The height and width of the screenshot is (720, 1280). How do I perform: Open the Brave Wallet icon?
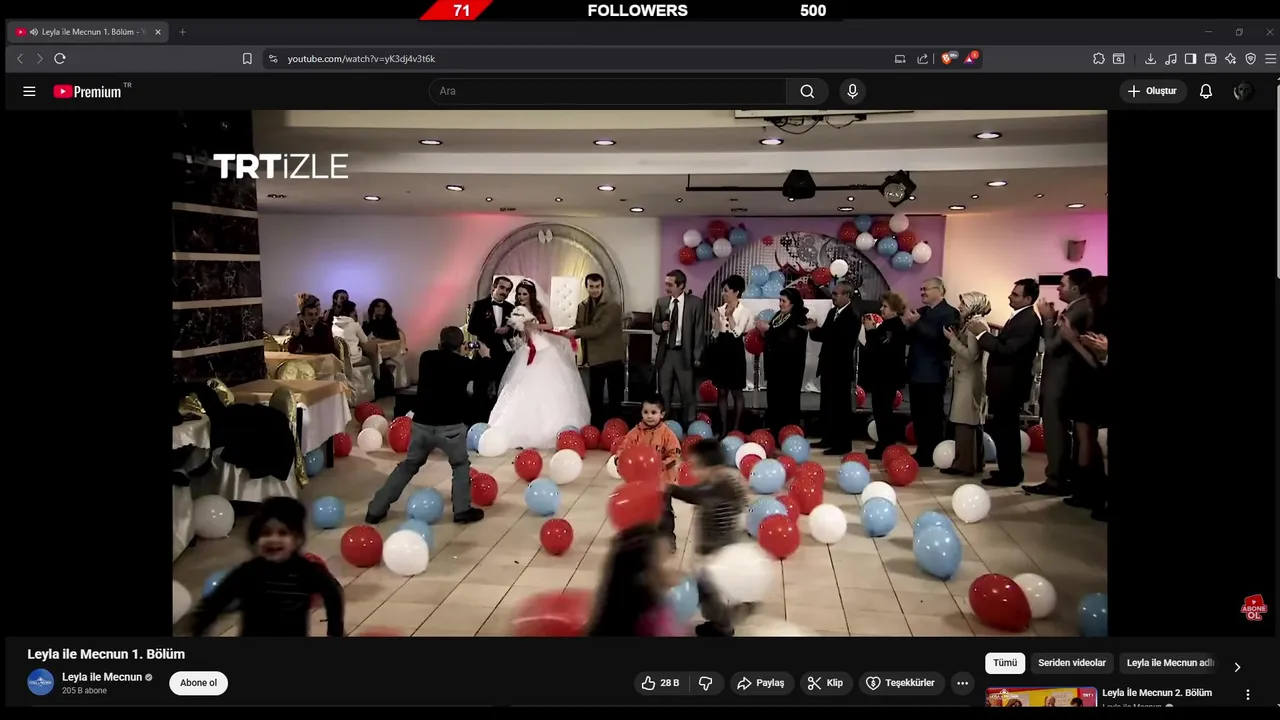point(1210,59)
